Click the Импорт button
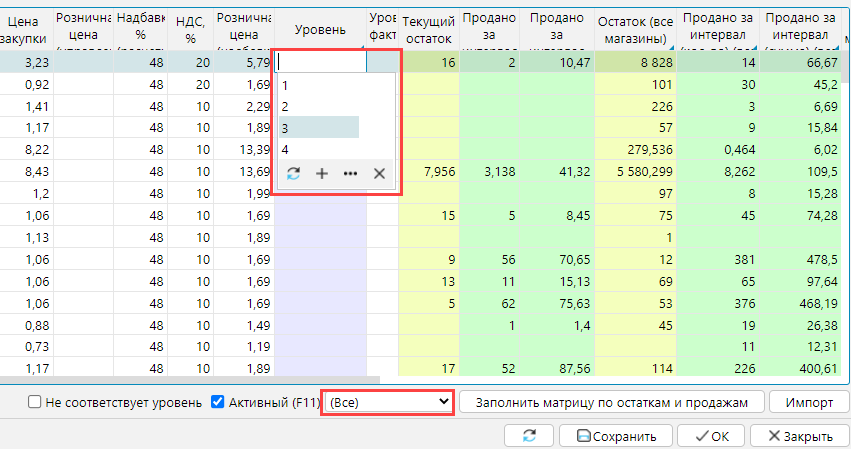Screen dimensions: 851x449 pos(809,402)
